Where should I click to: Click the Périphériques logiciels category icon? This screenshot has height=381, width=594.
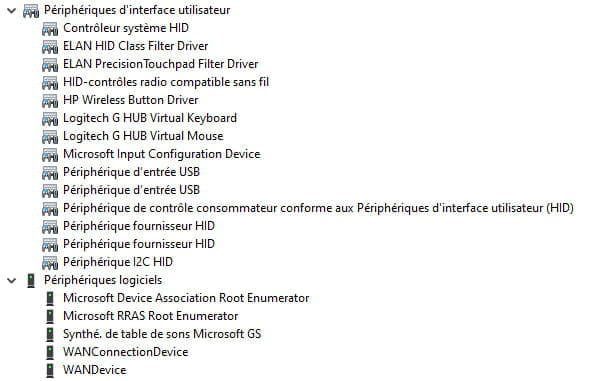31,281
